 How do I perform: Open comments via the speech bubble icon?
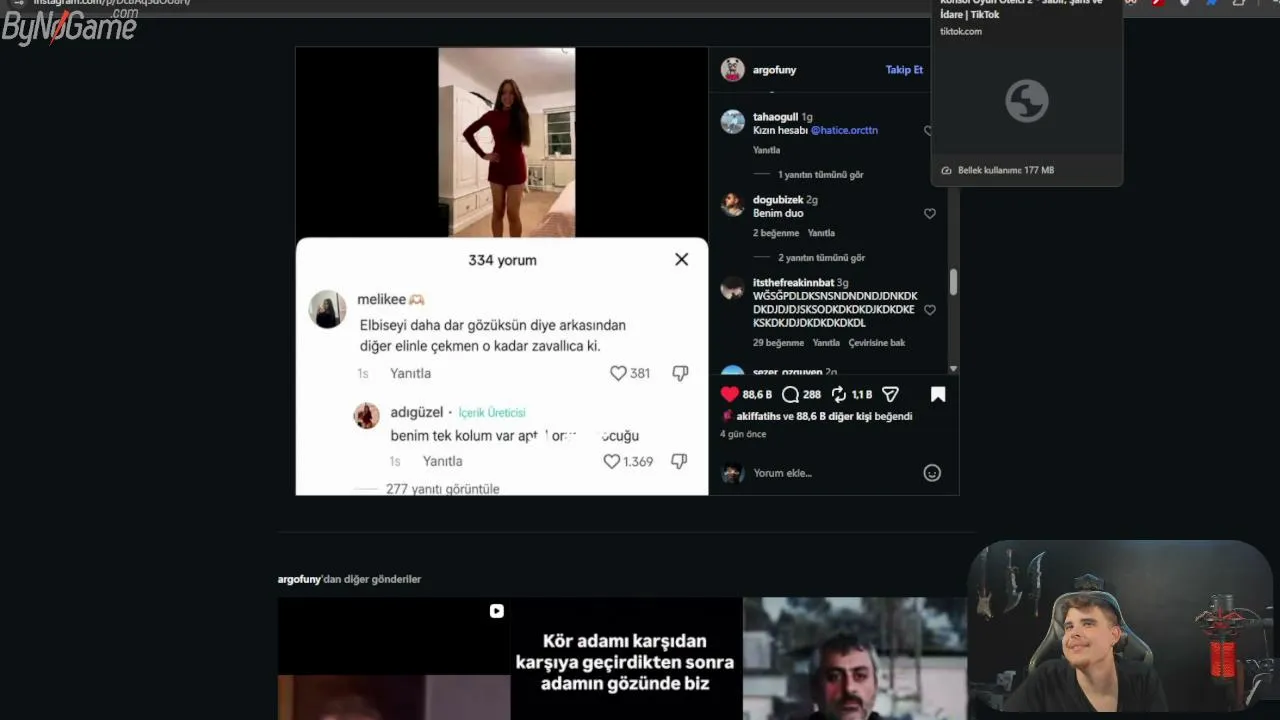click(790, 394)
